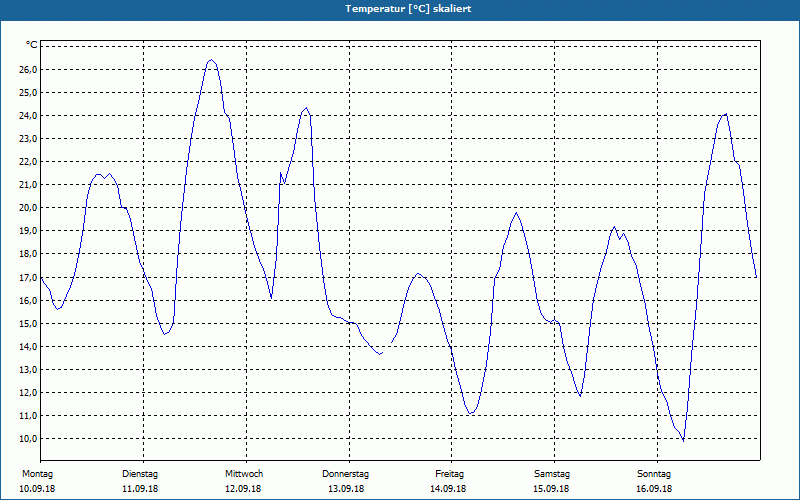Click the Donnerstag day label
Image resolution: width=800 pixels, height=500 pixels.
(x=345, y=474)
